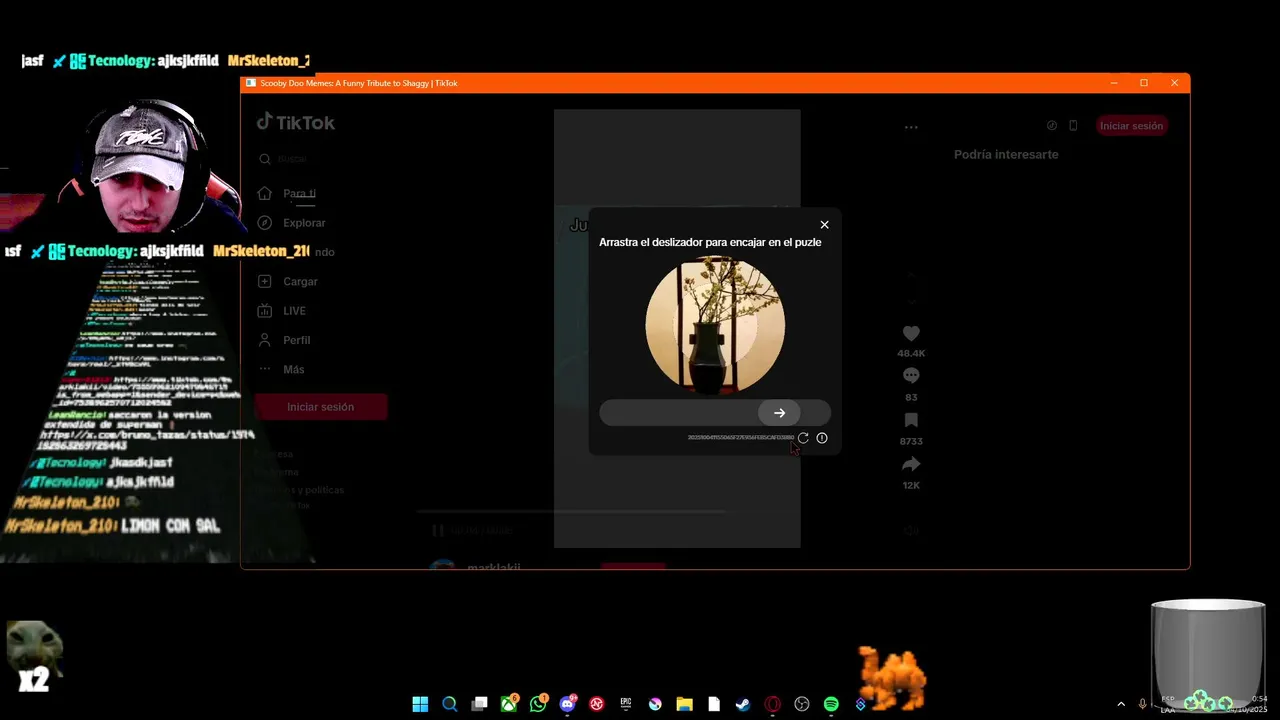Open WhatsApp from the taskbar
Image resolution: width=1280 pixels, height=720 pixels.
tap(538, 704)
